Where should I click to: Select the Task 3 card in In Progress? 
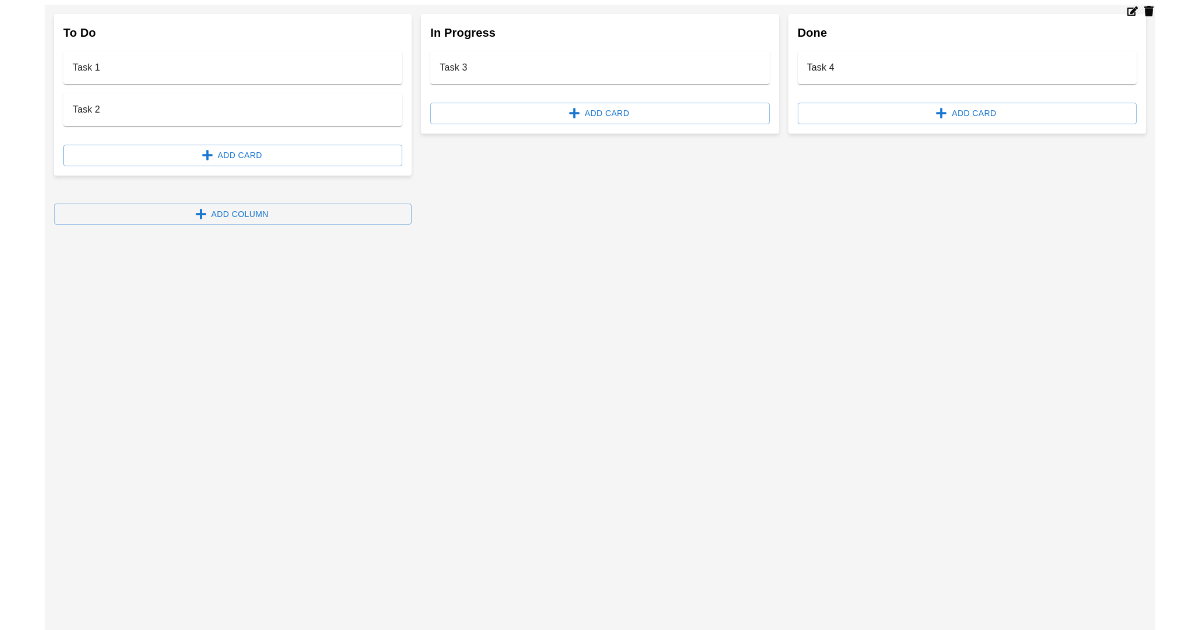point(599,67)
